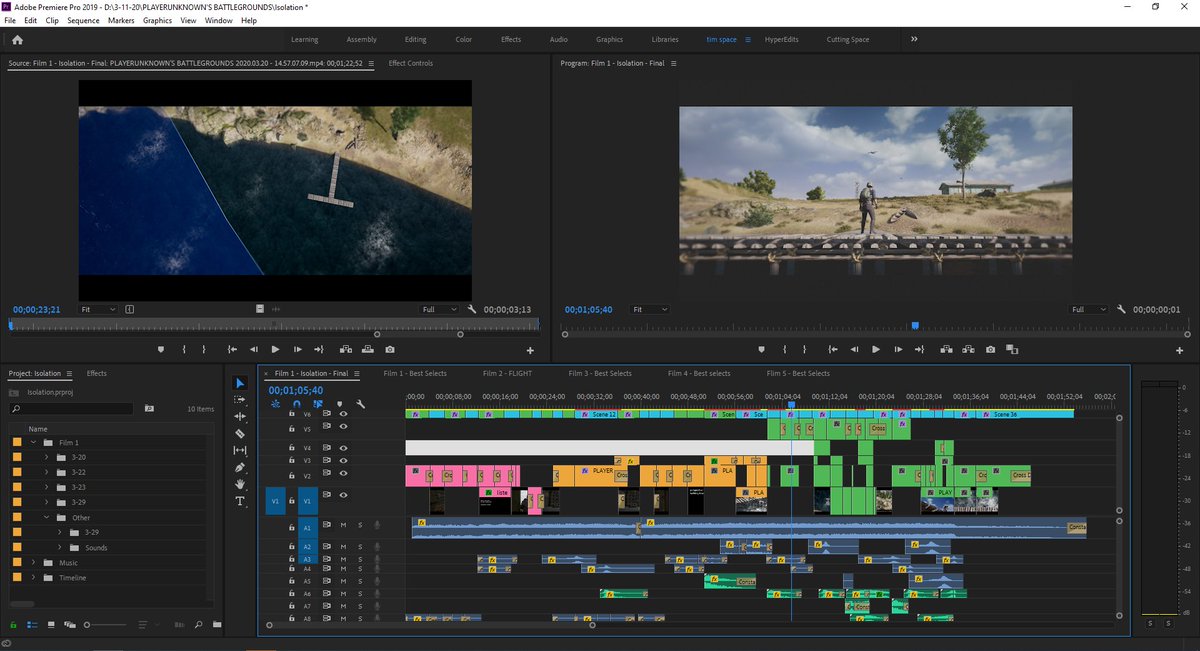
Task: Select the Hand tool
Action: (240, 484)
